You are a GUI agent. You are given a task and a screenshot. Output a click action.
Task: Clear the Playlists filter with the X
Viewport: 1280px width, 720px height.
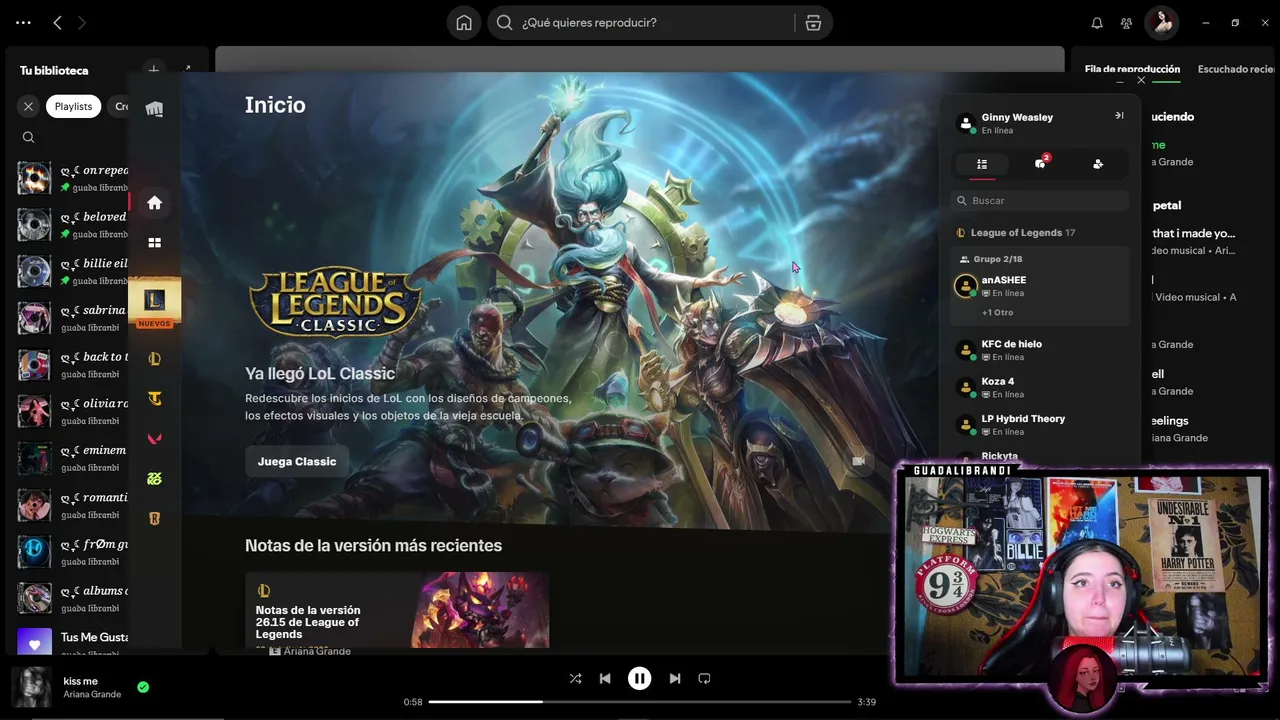click(x=28, y=106)
